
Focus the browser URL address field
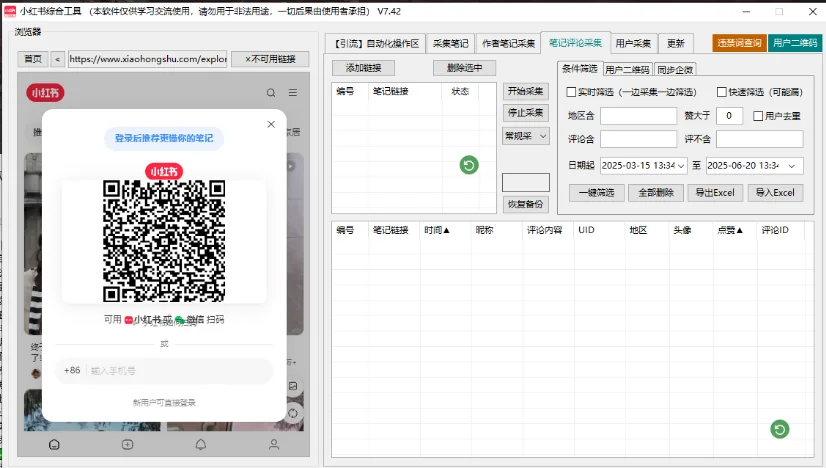point(148,59)
